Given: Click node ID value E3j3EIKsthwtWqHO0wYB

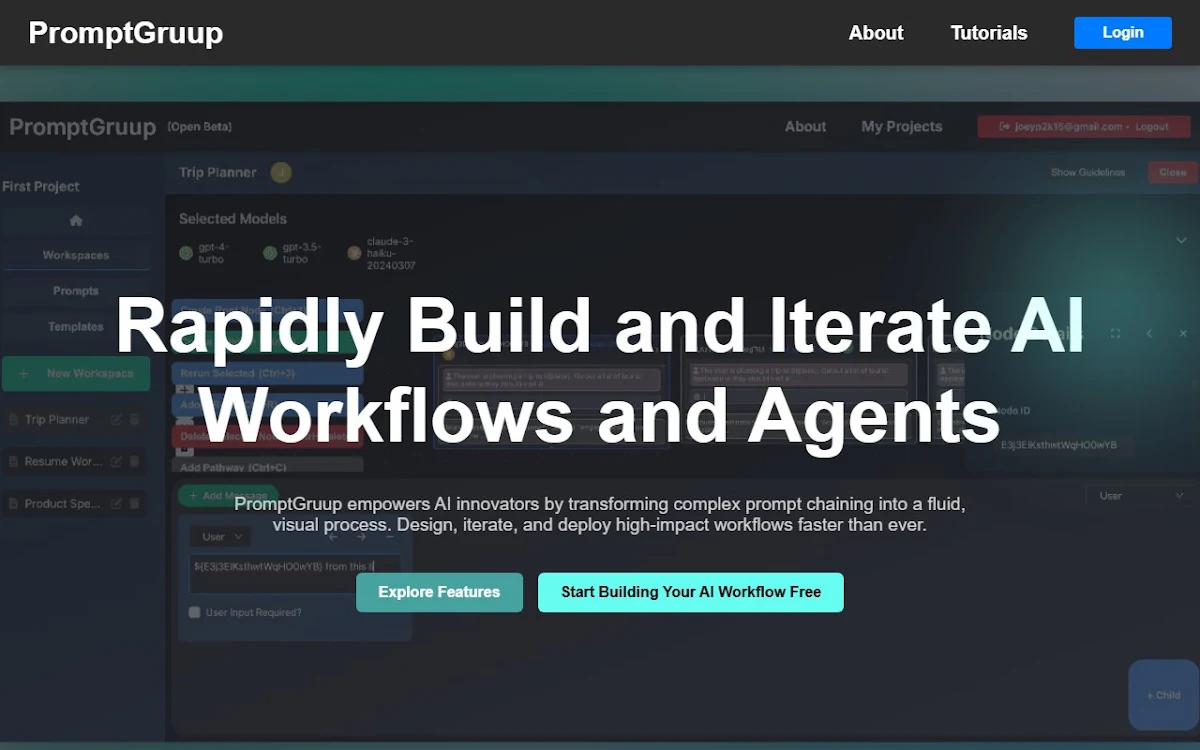Looking at the screenshot, I should [1058, 444].
